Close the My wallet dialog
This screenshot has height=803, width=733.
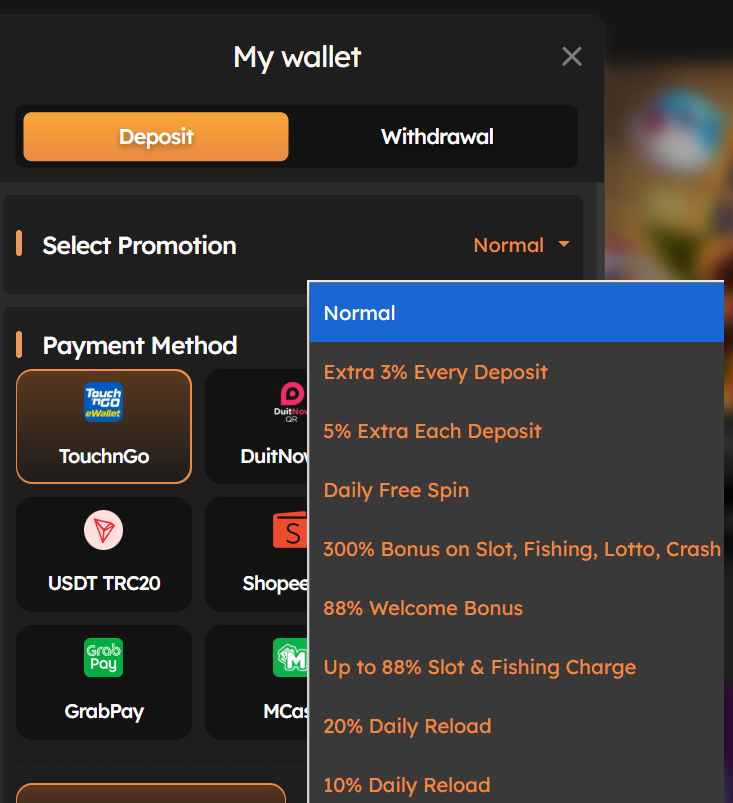coord(572,56)
